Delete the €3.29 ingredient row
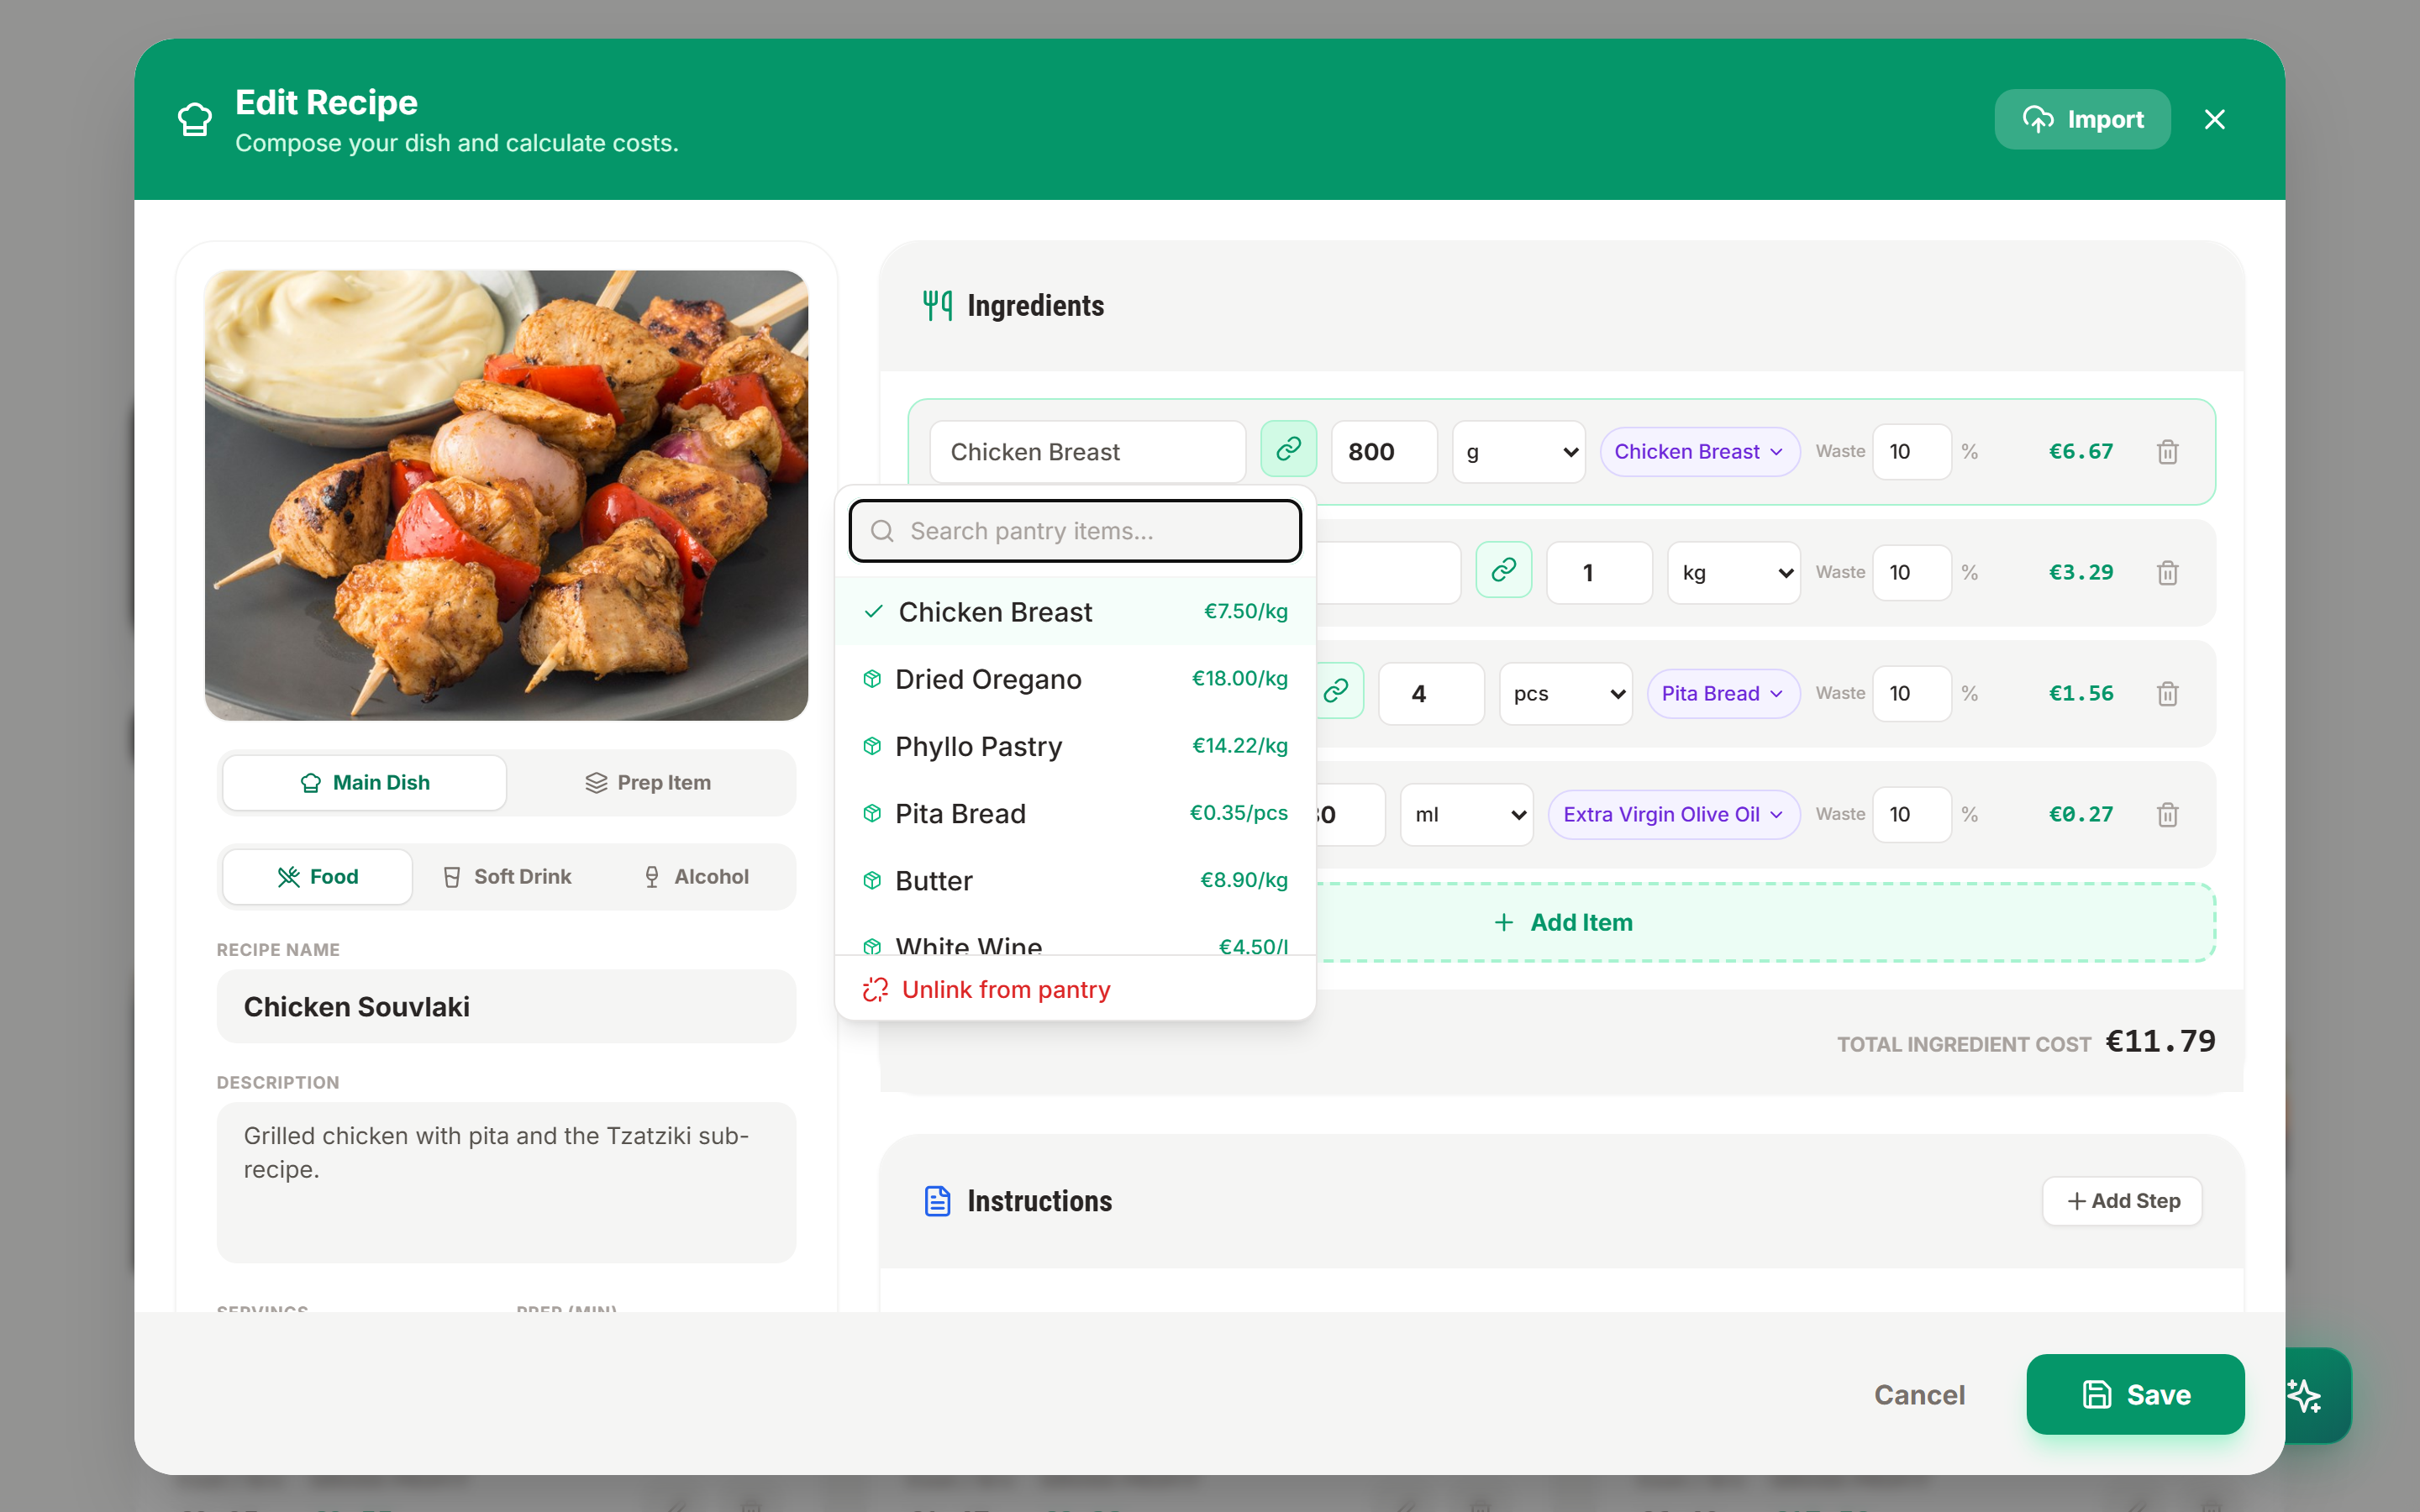2420x1512 pixels. point(2167,573)
